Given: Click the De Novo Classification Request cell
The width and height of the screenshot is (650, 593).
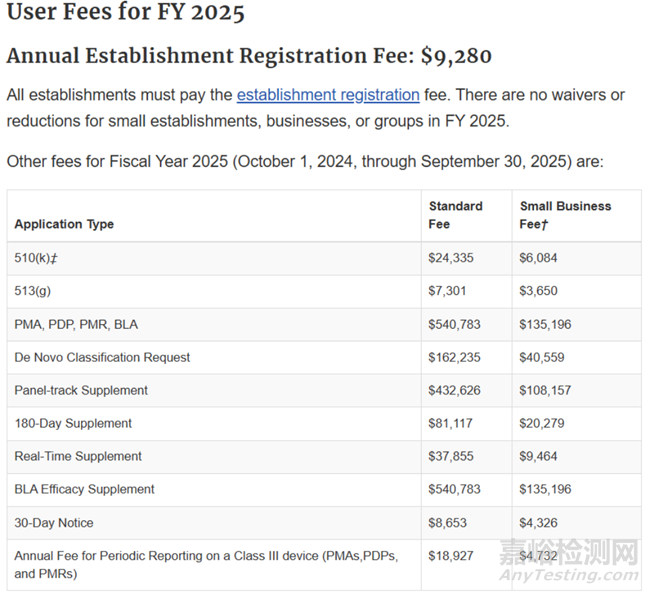Looking at the screenshot, I should [x=102, y=357].
